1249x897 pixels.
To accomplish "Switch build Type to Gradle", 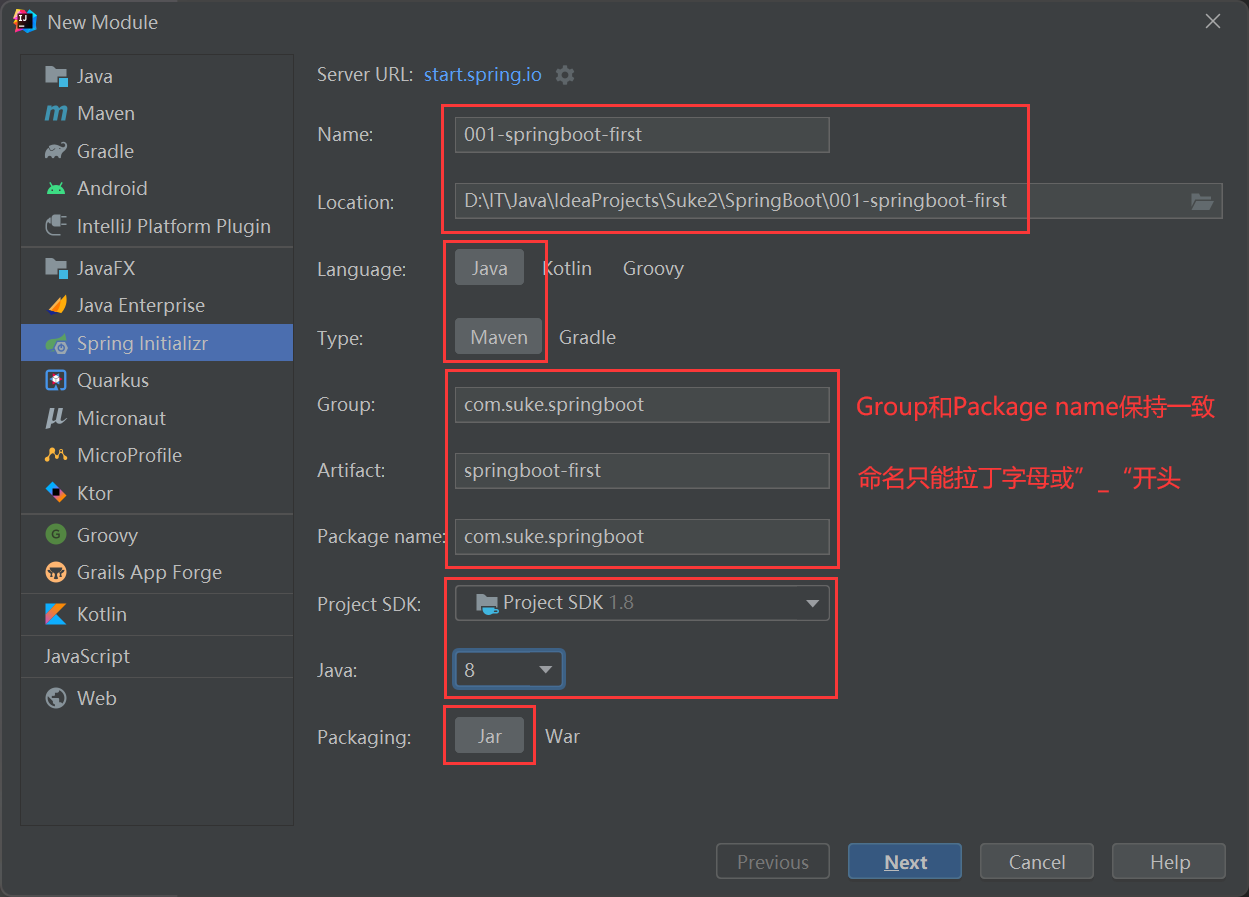I will pyautogui.click(x=587, y=338).
